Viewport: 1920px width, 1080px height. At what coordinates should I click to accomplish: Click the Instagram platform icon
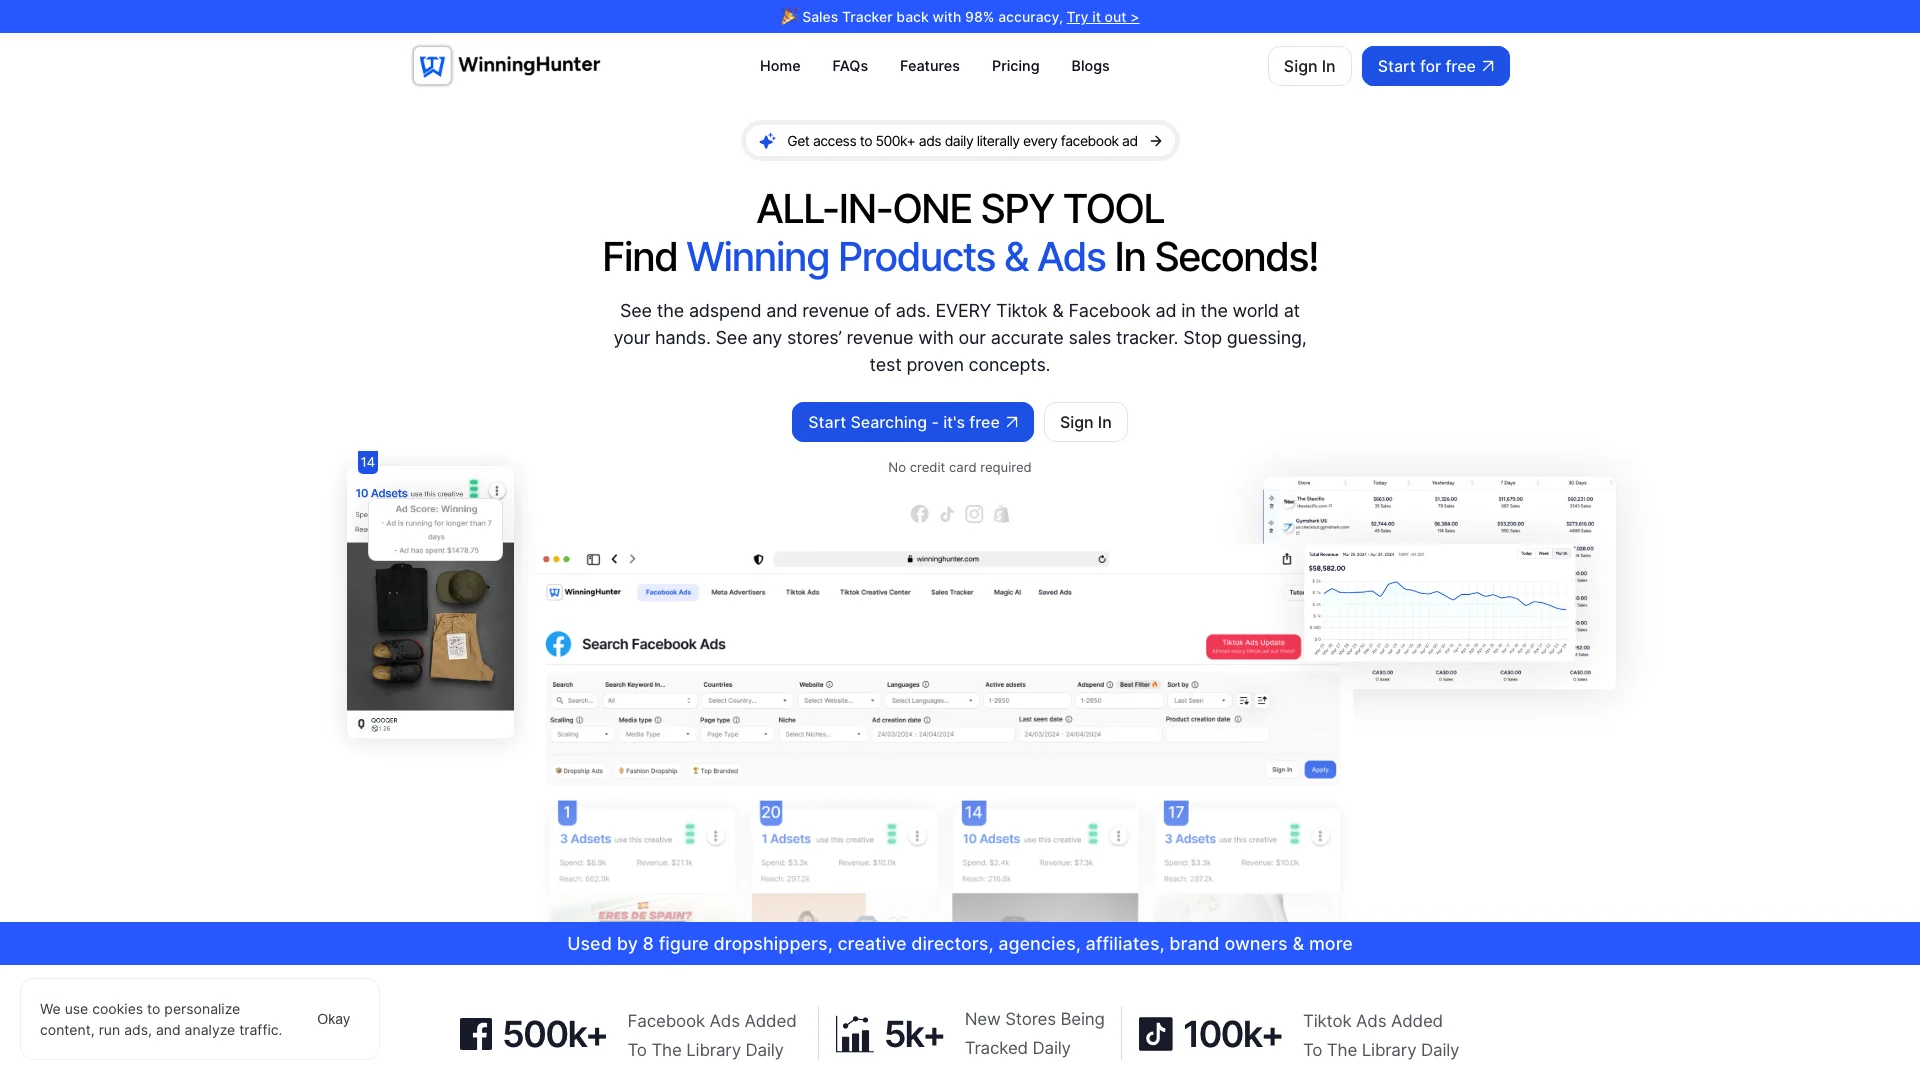point(973,513)
